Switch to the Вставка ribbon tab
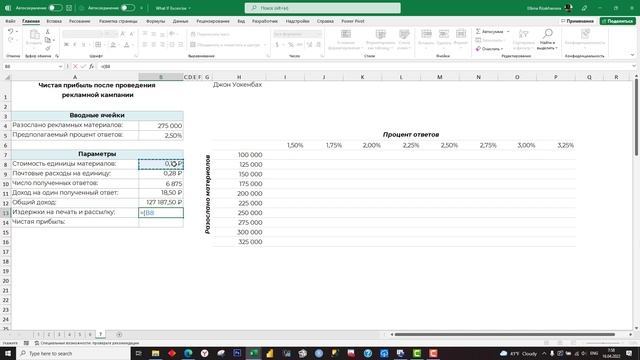 [54, 21]
